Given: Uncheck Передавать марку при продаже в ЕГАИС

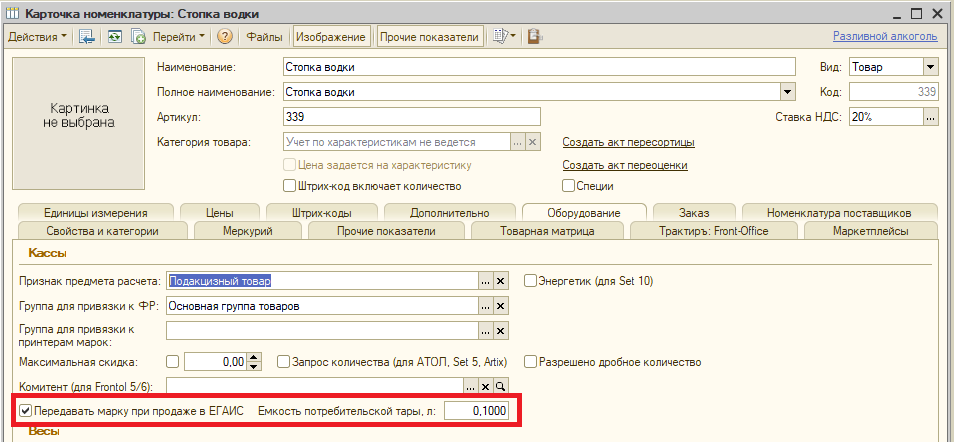Looking at the screenshot, I should tap(26, 411).
